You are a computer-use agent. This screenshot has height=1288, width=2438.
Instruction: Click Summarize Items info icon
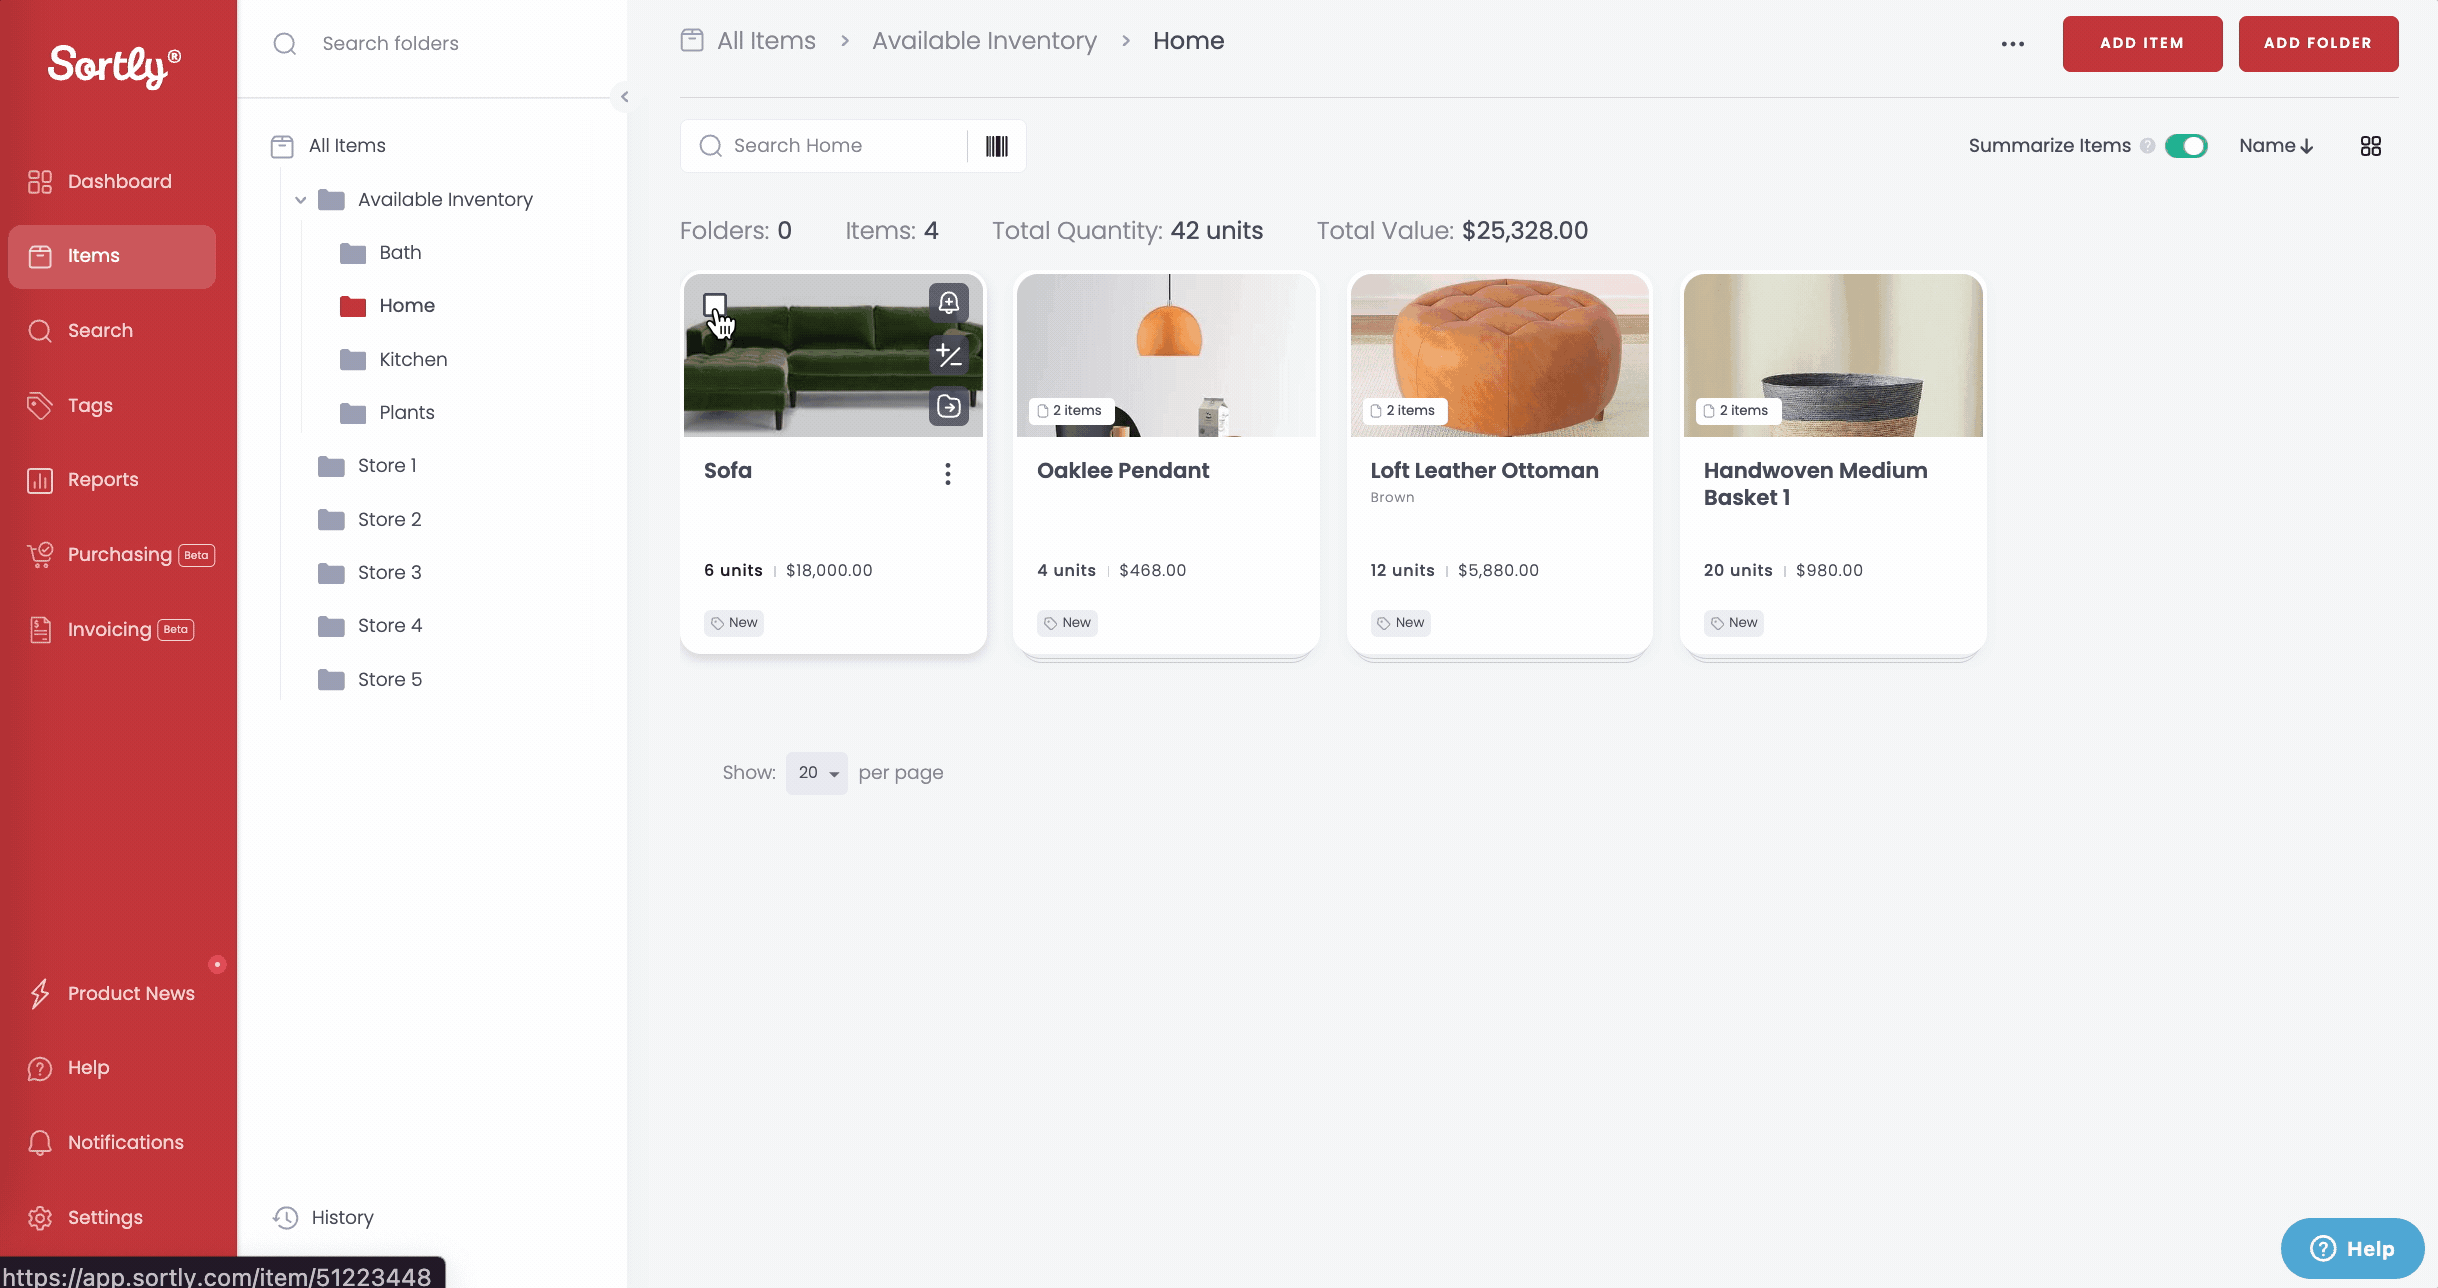(2147, 146)
